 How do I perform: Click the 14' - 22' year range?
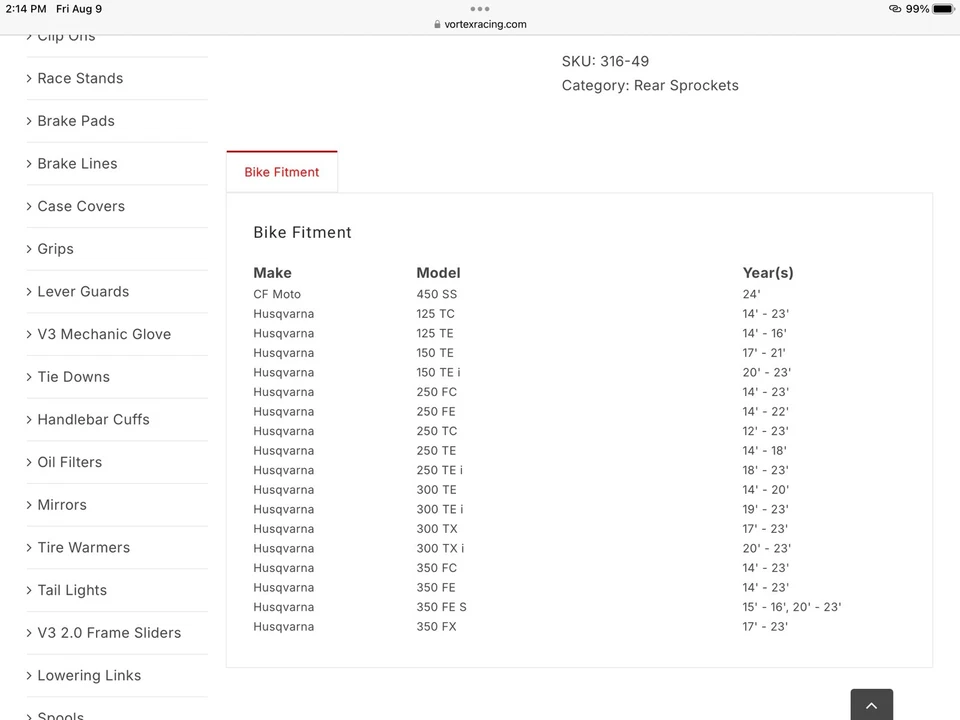765,412
